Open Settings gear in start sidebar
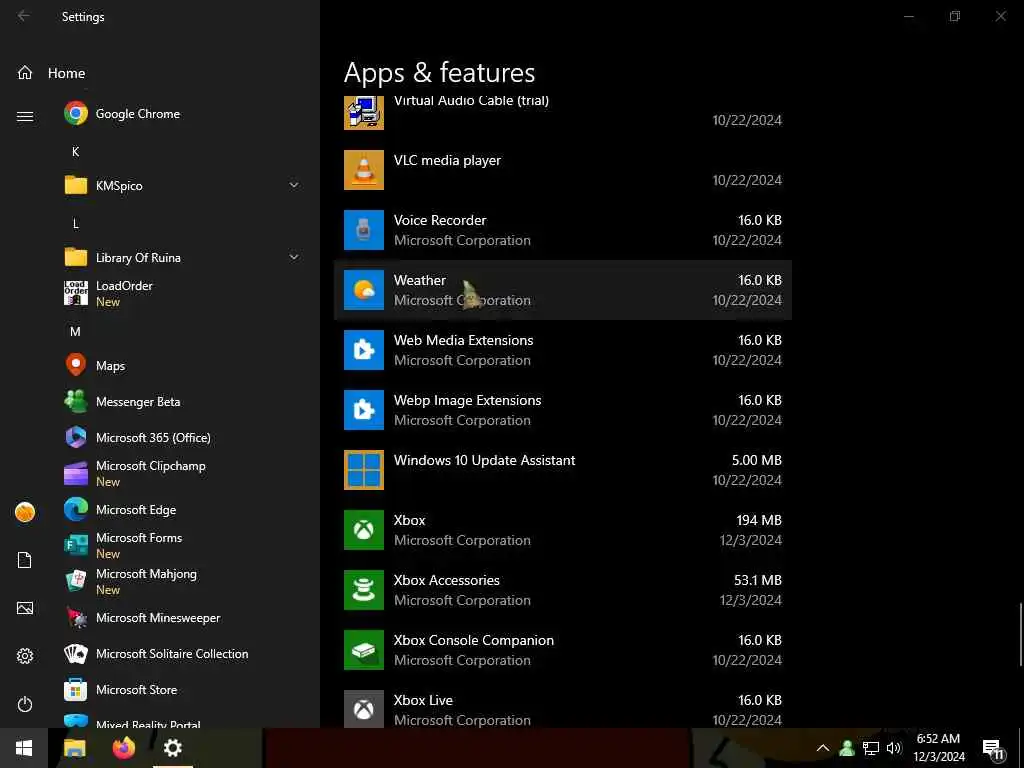 (x=25, y=656)
